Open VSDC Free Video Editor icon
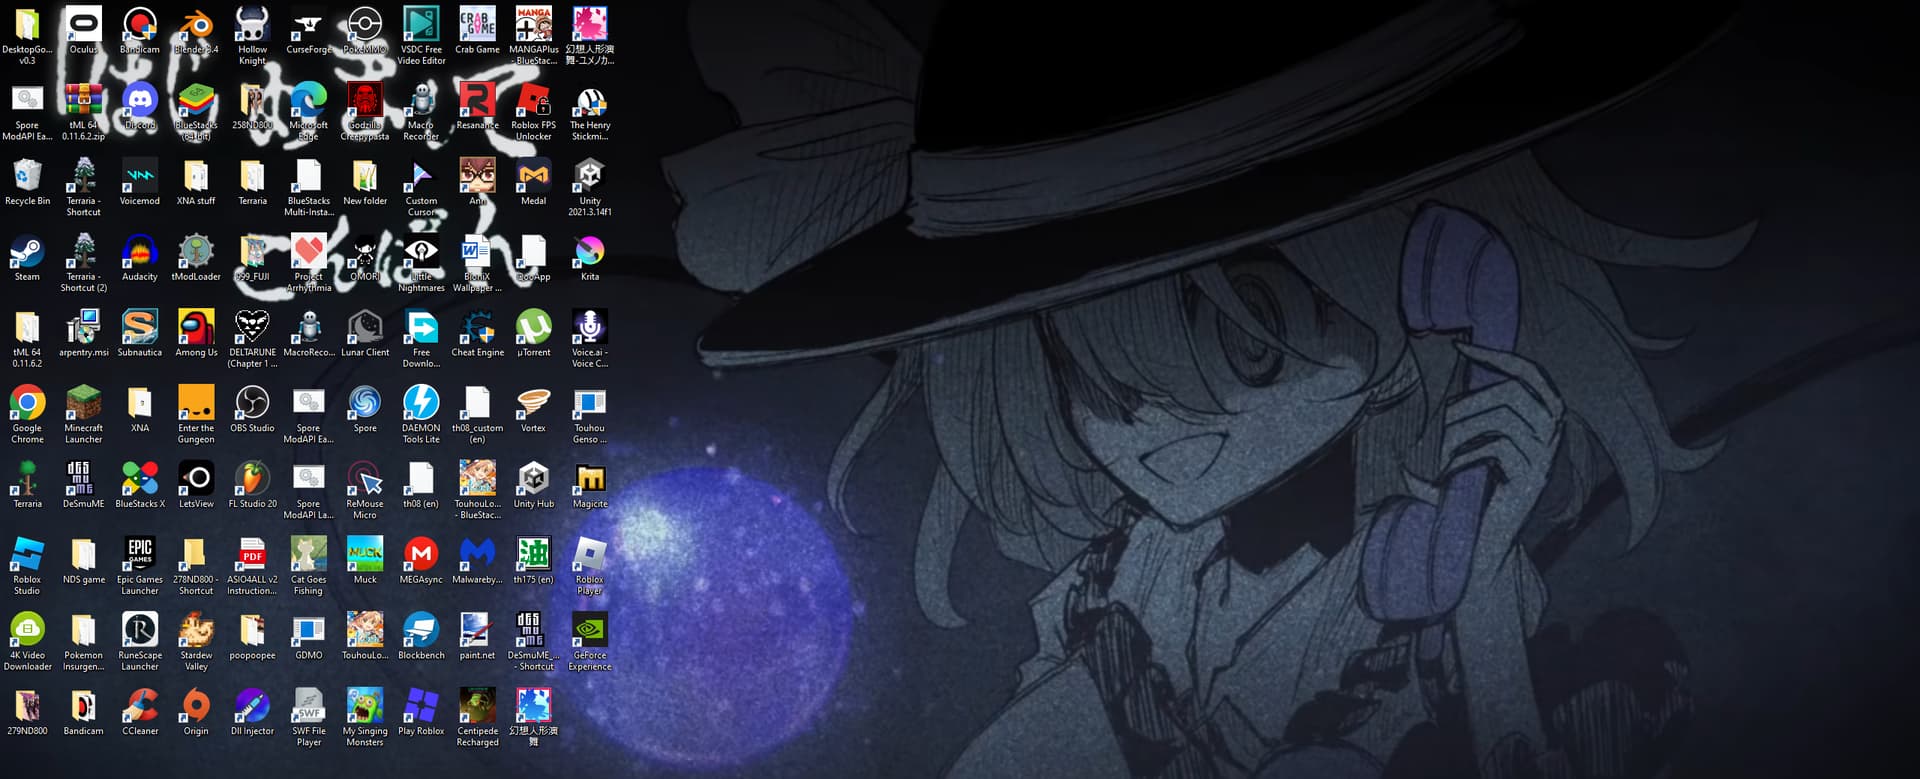 (421, 24)
